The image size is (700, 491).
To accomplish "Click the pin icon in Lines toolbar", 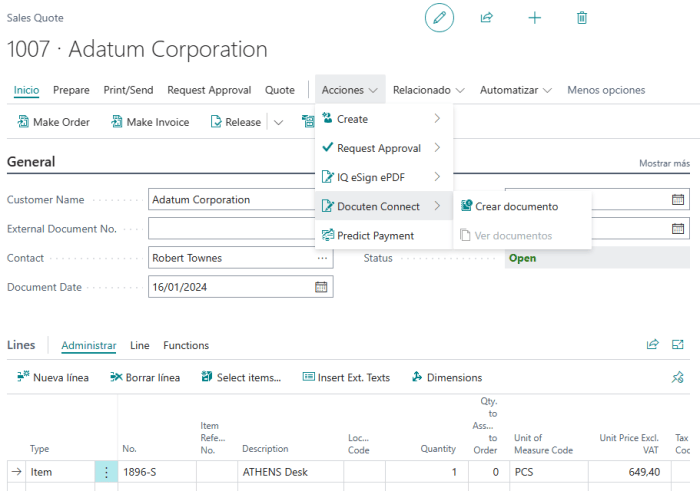I will point(678,377).
